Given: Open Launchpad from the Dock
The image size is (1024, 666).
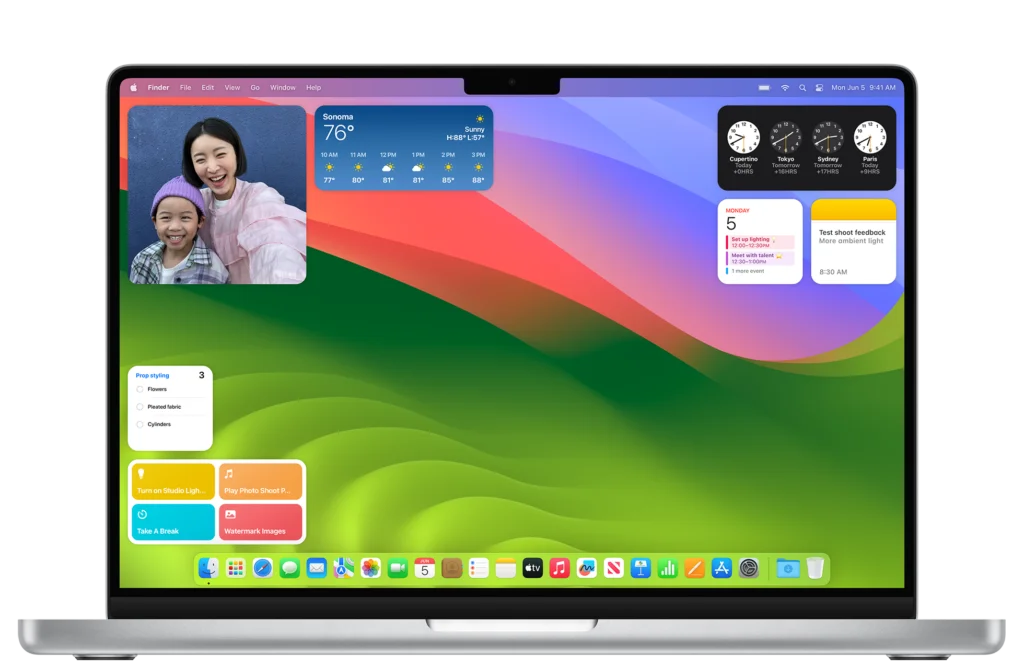Looking at the screenshot, I should click(236, 568).
